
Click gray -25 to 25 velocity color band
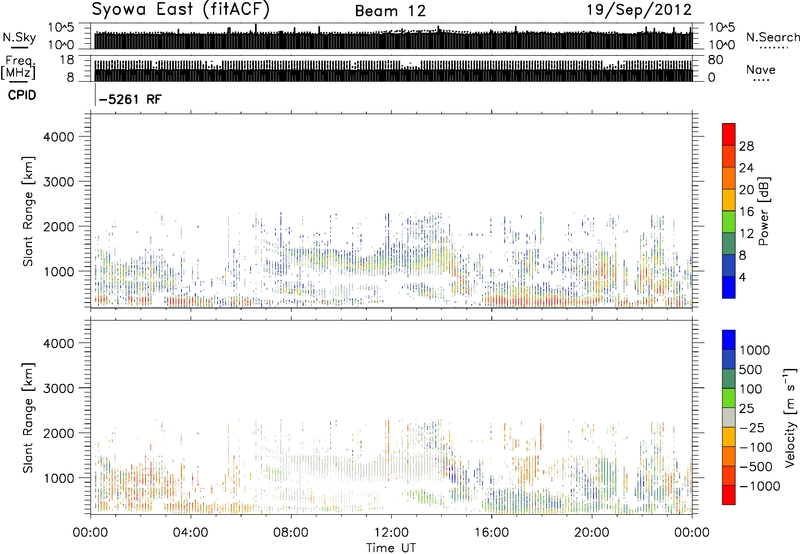tap(729, 417)
